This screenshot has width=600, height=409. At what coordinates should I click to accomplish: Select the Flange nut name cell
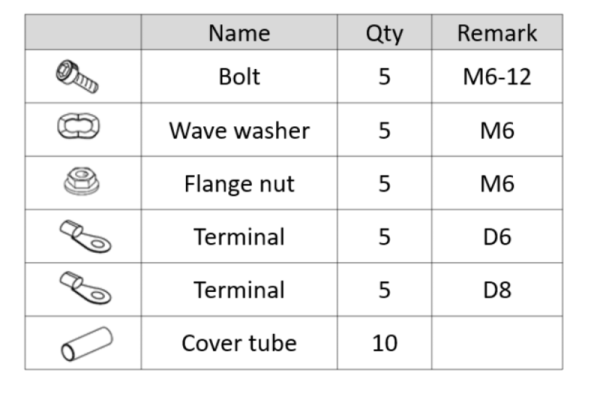pyautogui.click(x=239, y=183)
